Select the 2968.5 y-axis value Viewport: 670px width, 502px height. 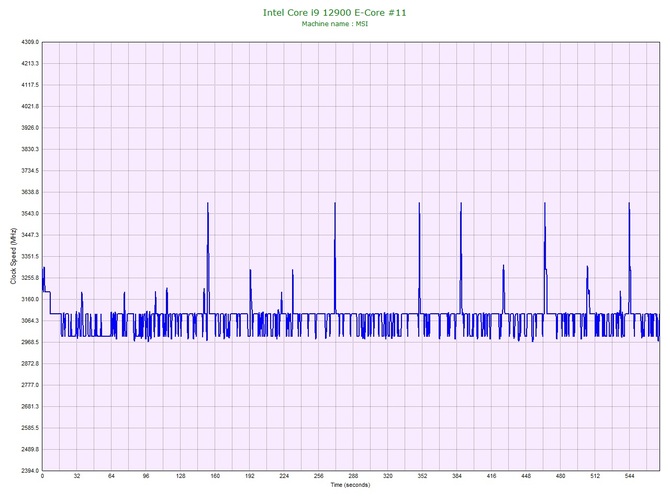(30, 342)
